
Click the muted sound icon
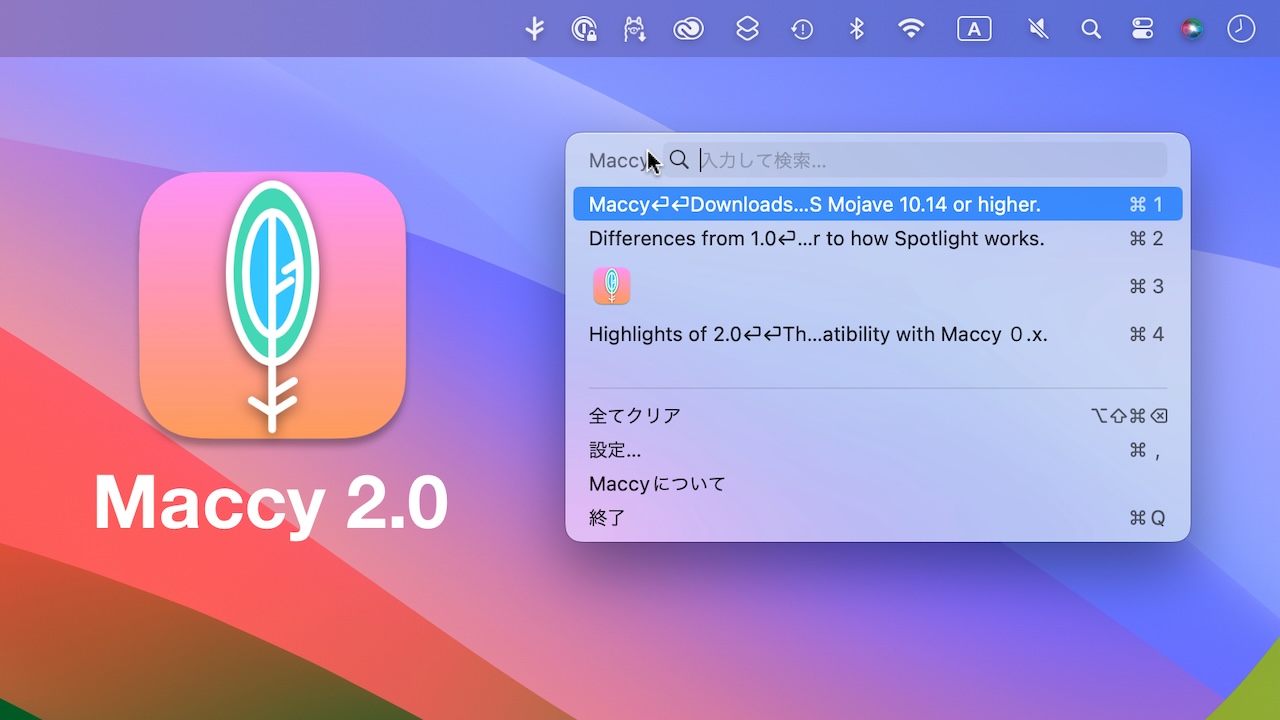coord(1039,29)
